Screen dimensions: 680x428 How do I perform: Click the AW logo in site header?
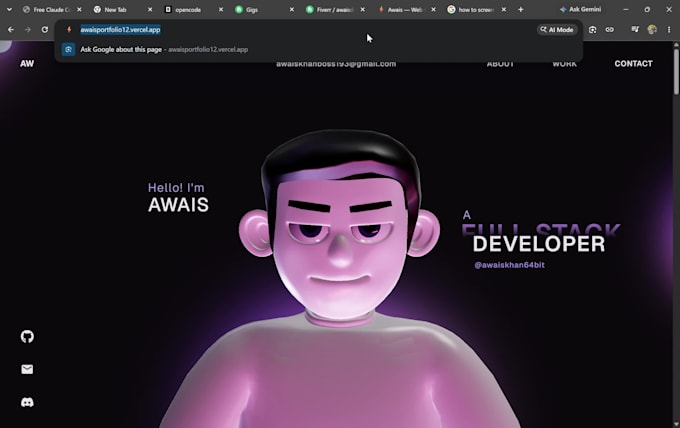coord(27,63)
